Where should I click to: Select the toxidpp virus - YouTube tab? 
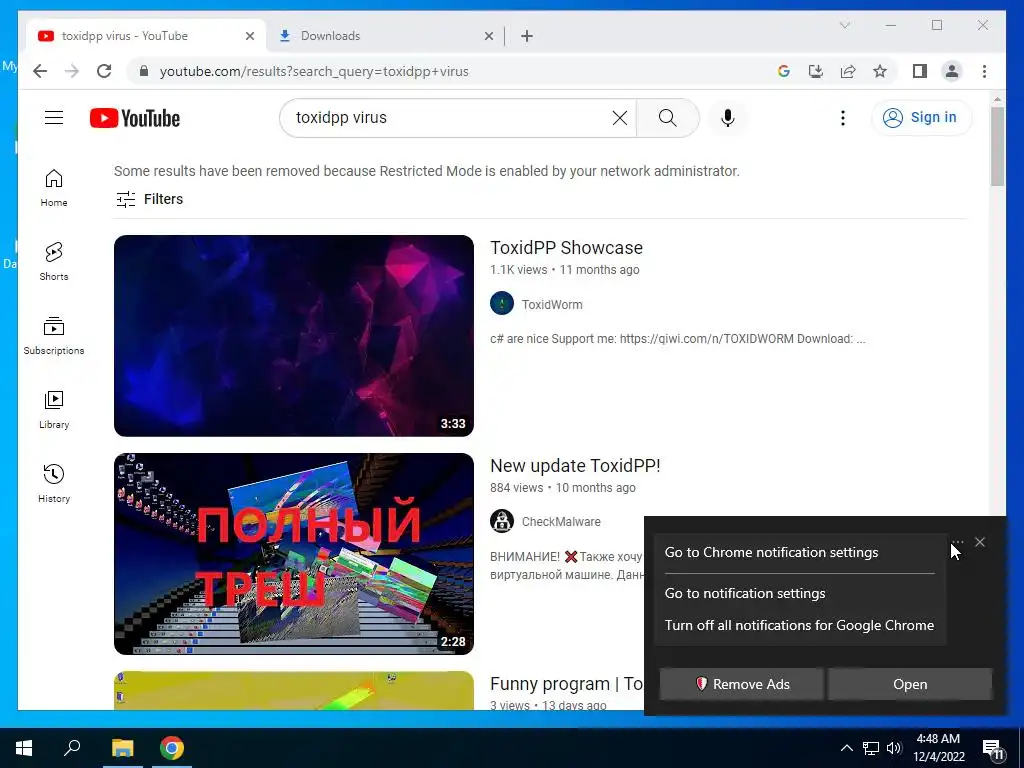(x=146, y=36)
